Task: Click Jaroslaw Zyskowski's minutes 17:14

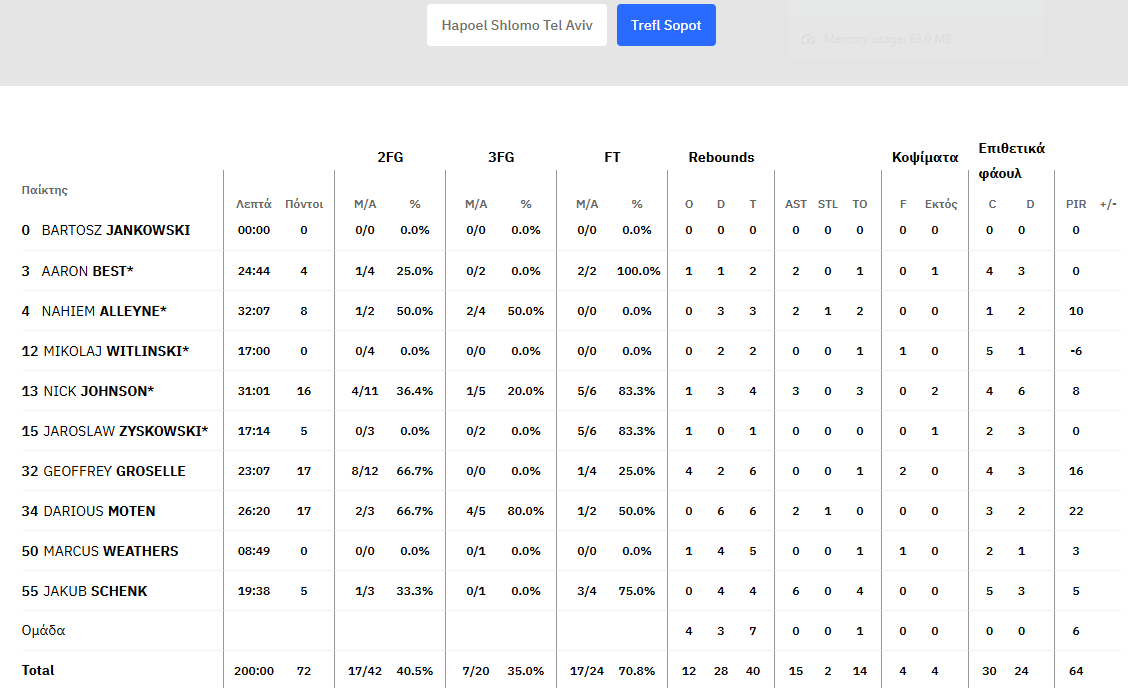Action: [x=254, y=431]
